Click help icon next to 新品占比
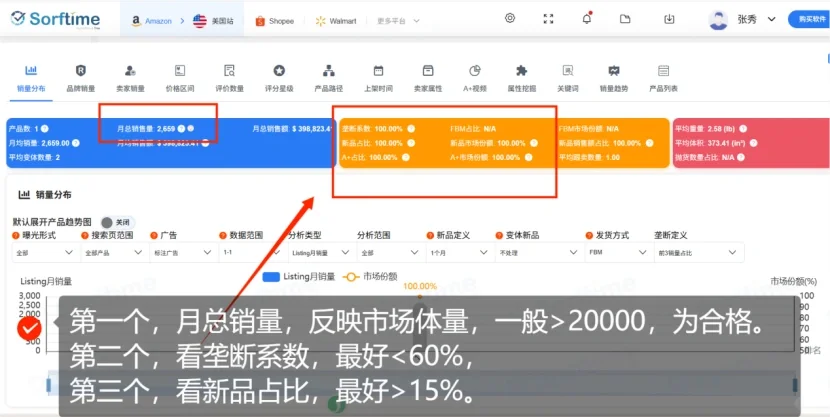This screenshot has width=830, height=417. pyautogui.click(x=411, y=143)
